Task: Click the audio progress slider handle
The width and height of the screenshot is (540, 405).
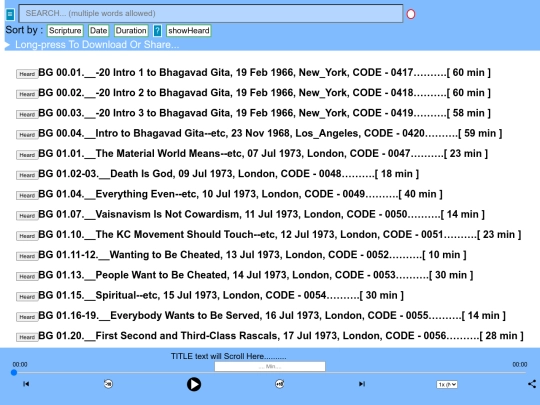Action: [14, 372]
